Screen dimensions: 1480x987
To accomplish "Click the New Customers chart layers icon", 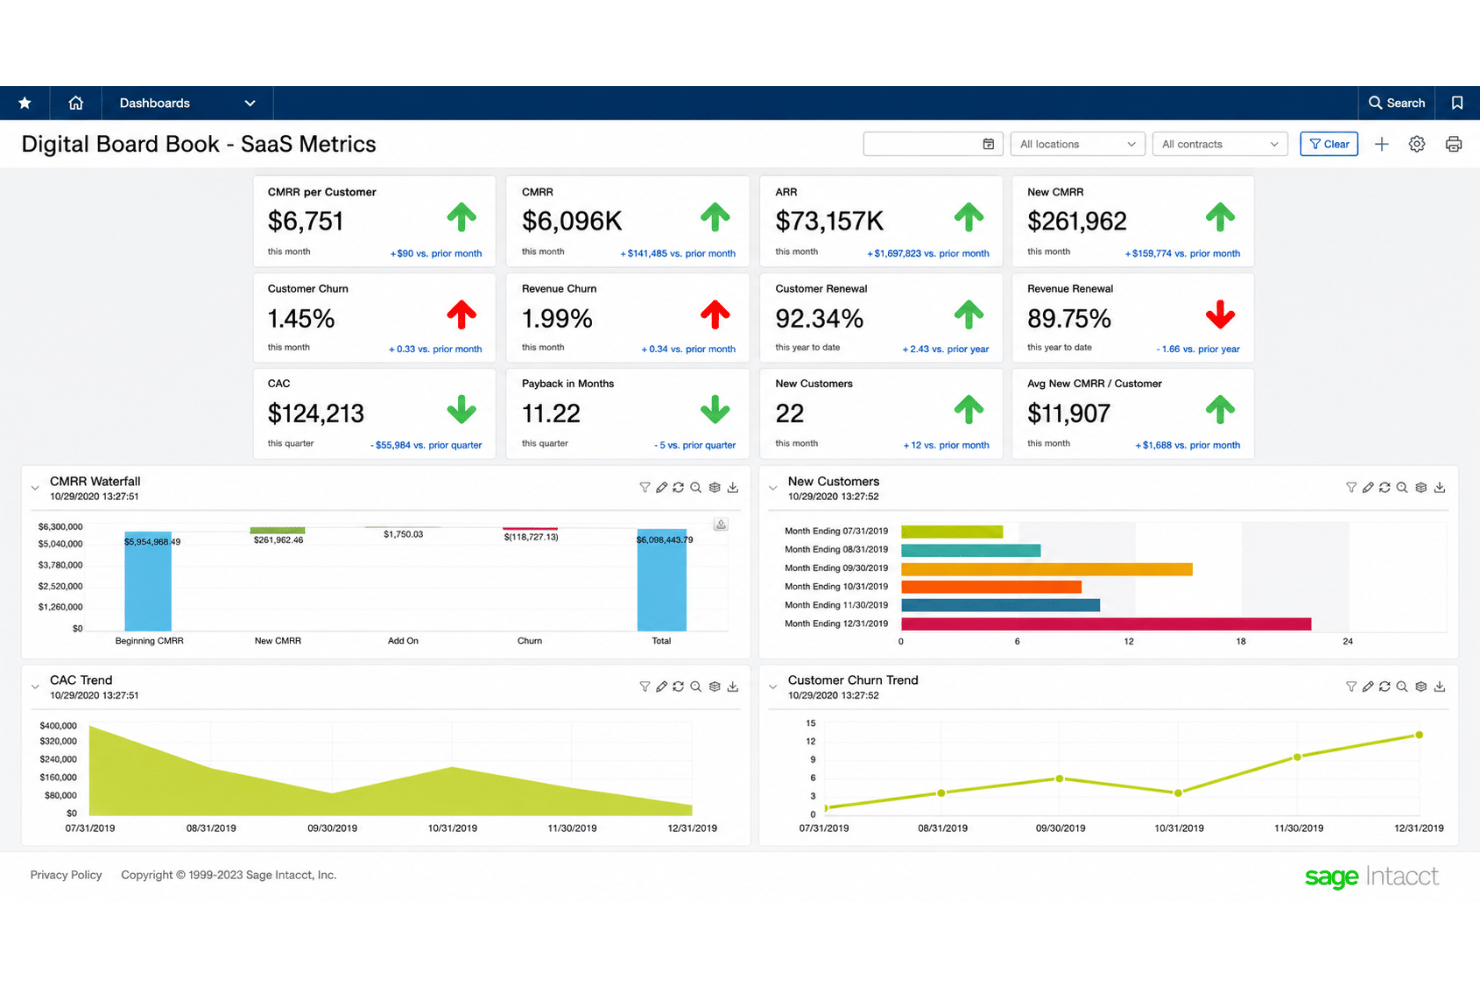I will [x=1421, y=487].
